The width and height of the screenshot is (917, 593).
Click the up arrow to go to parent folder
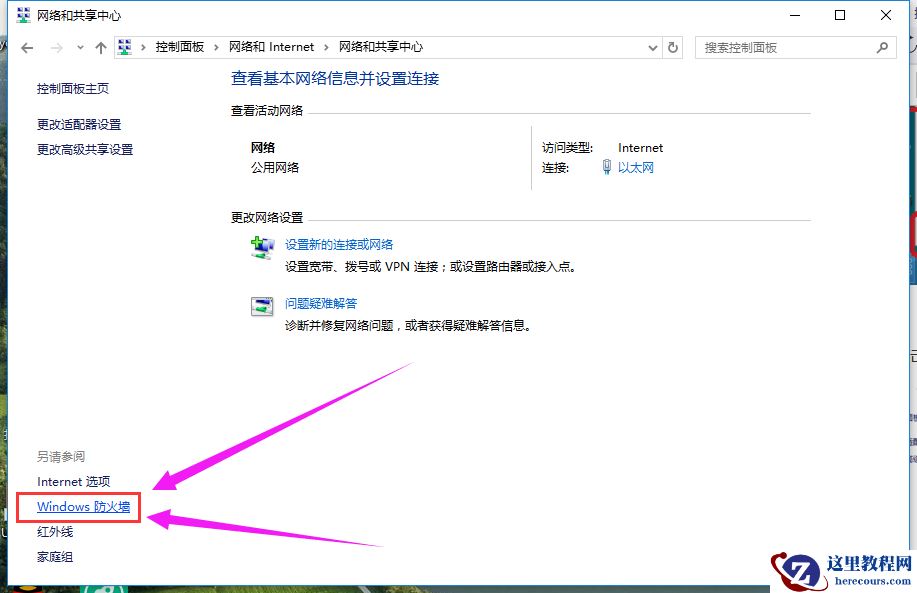(101, 47)
